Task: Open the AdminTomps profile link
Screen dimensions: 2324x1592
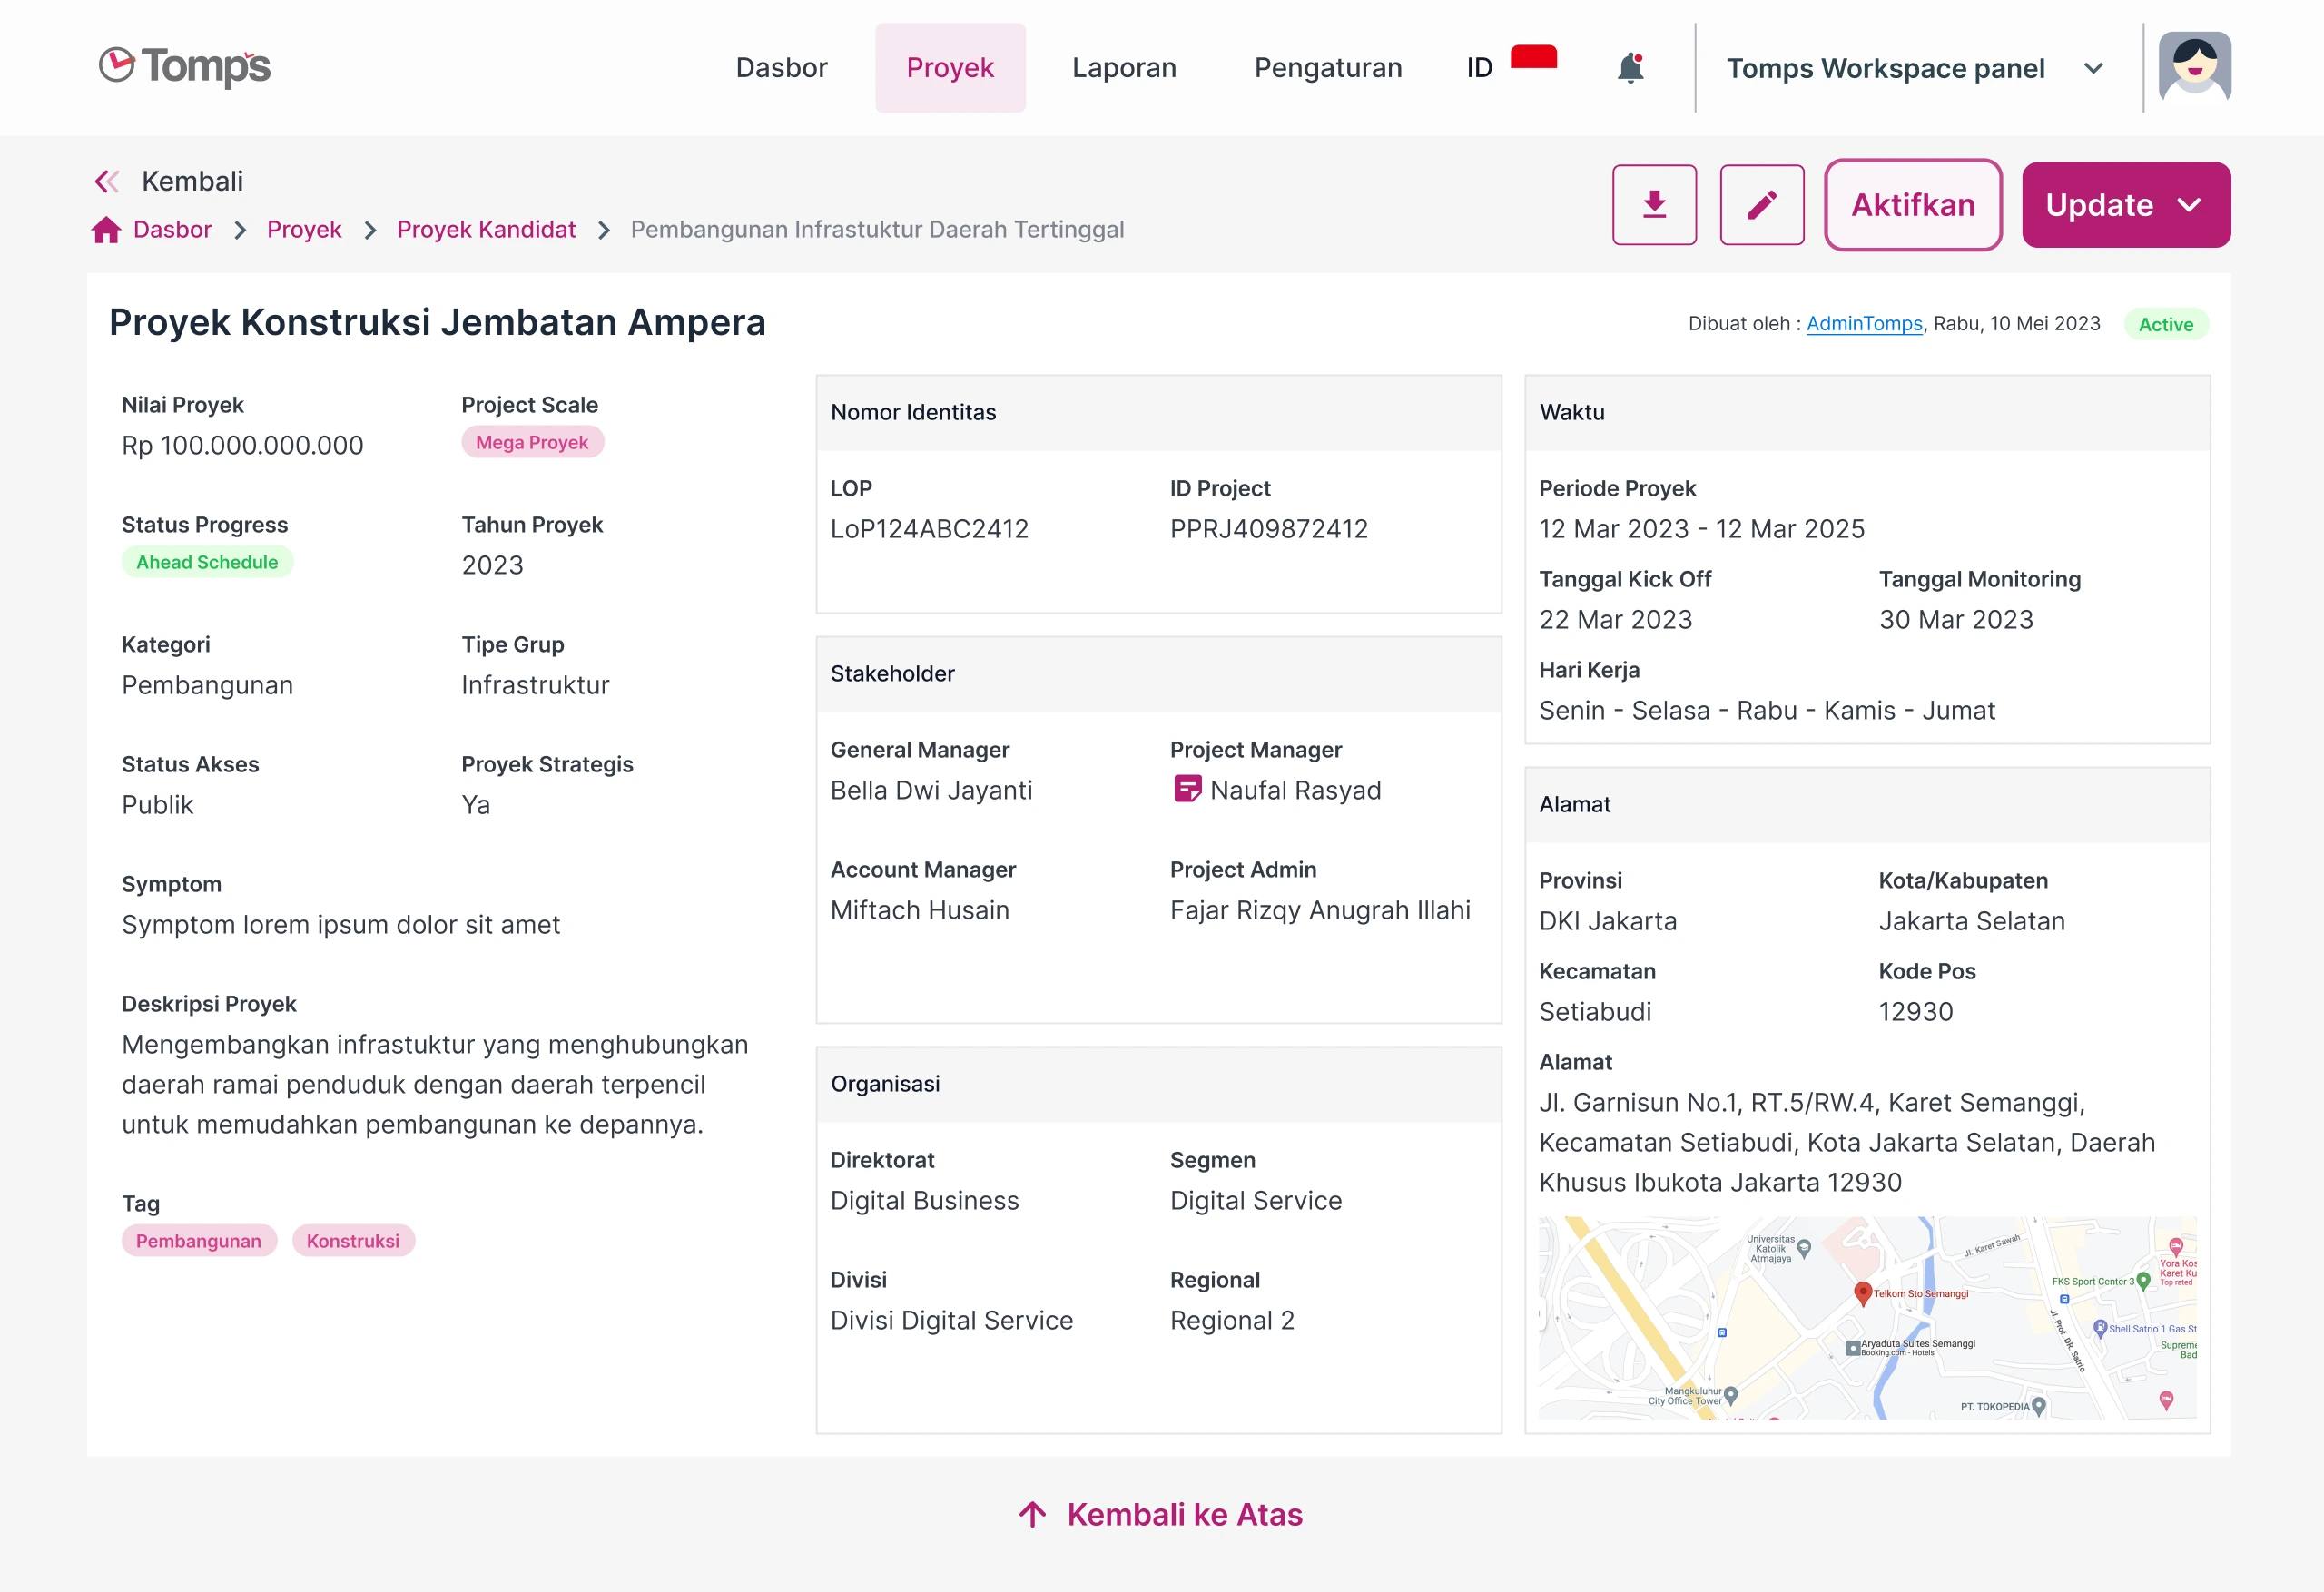Action: [x=1864, y=323]
